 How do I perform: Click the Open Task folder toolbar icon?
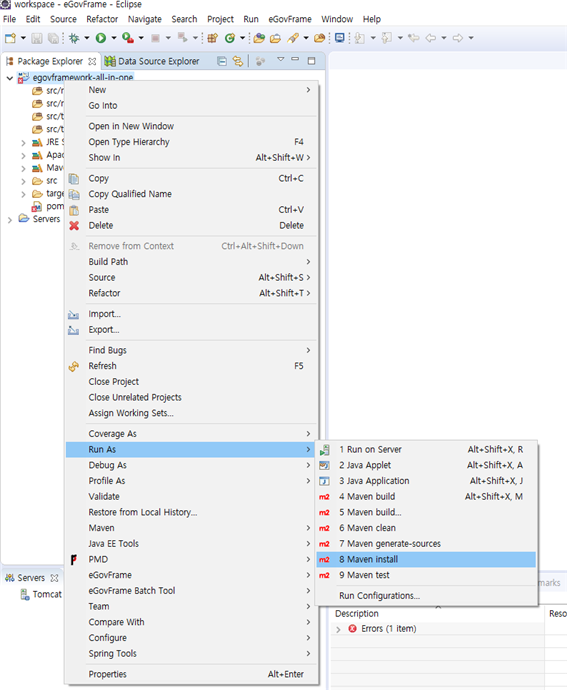coord(275,38)
